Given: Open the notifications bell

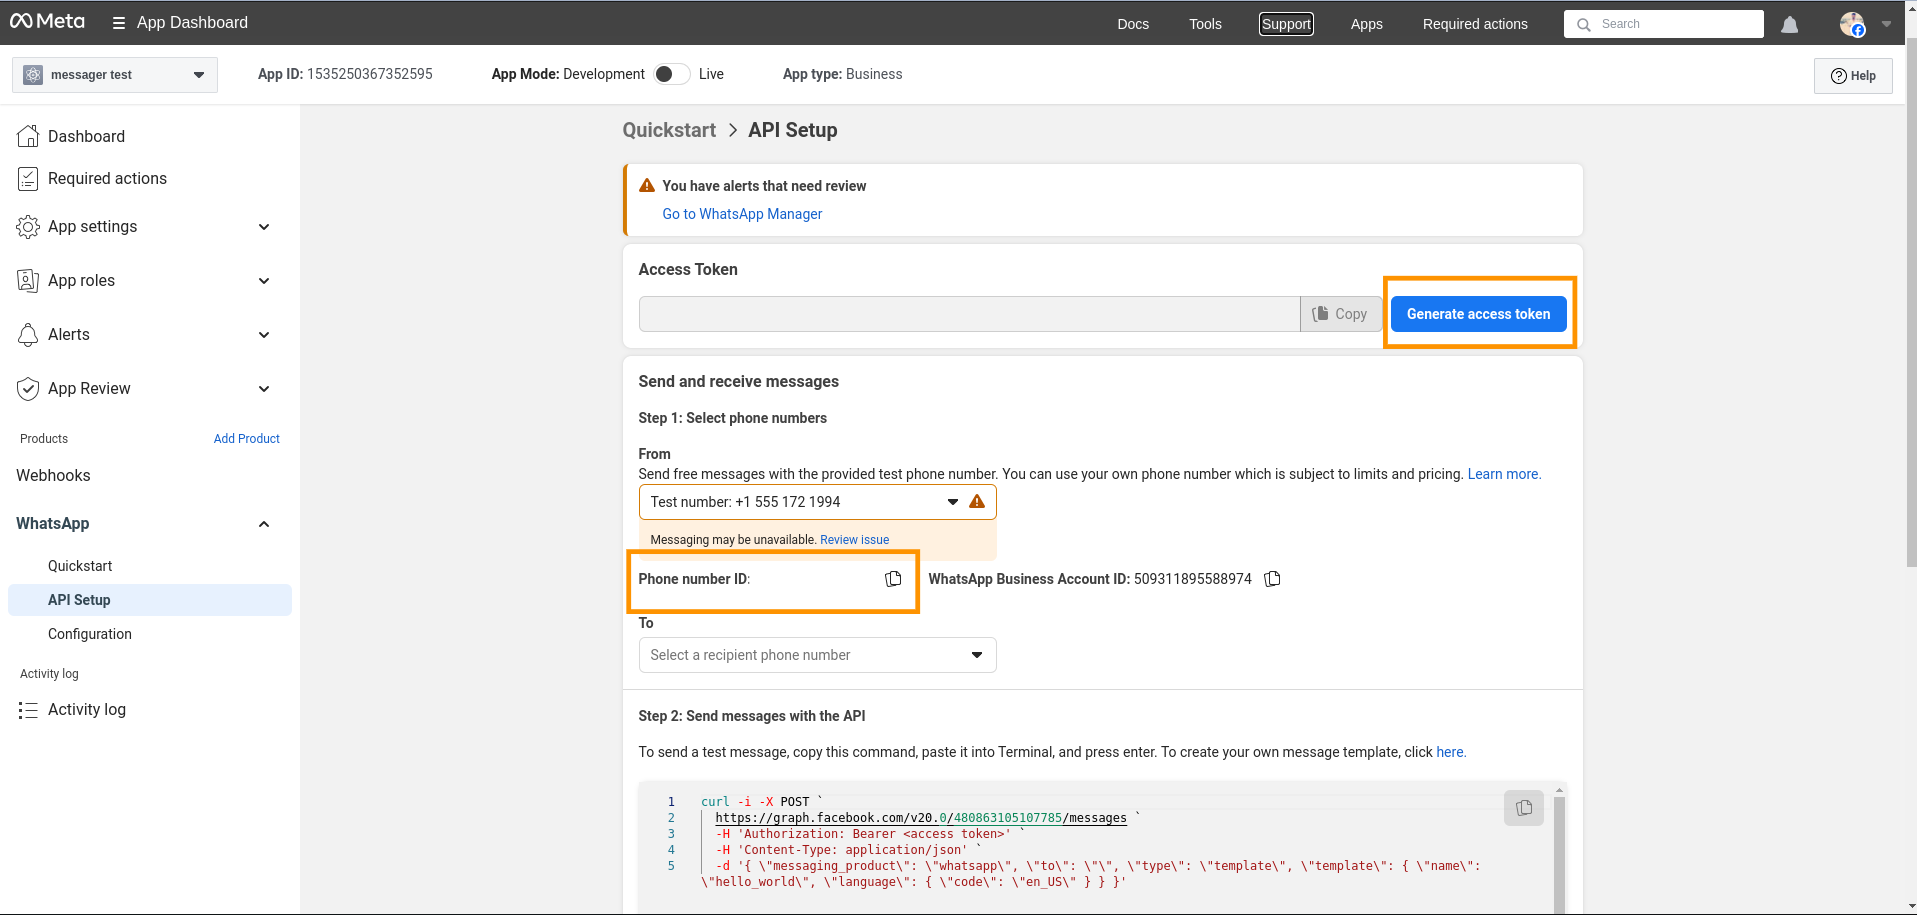Looking at the screenshot, I should point(1789,24).
